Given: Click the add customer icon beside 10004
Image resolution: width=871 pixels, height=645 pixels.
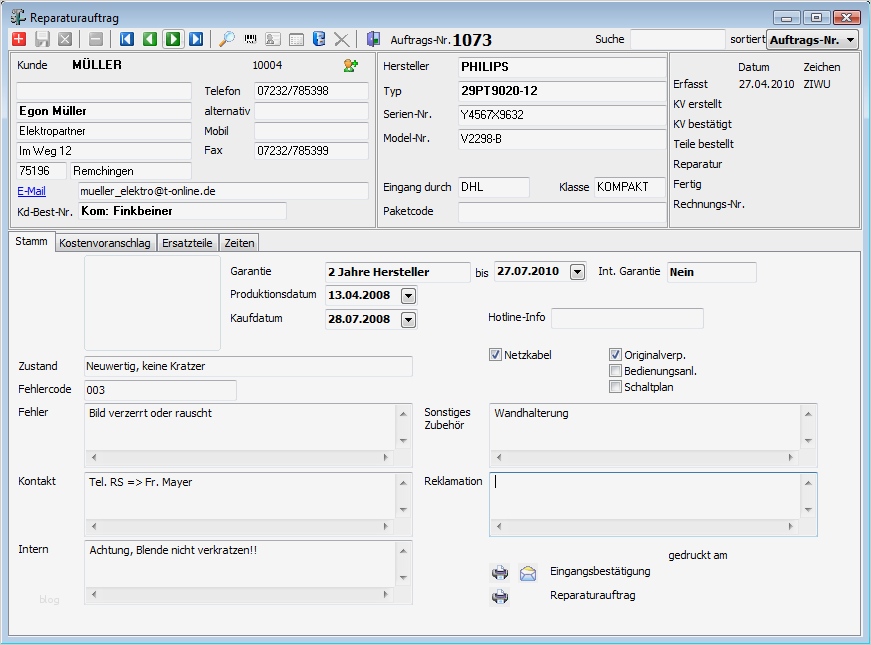Looking at the screenshot, I should (351, 65).
